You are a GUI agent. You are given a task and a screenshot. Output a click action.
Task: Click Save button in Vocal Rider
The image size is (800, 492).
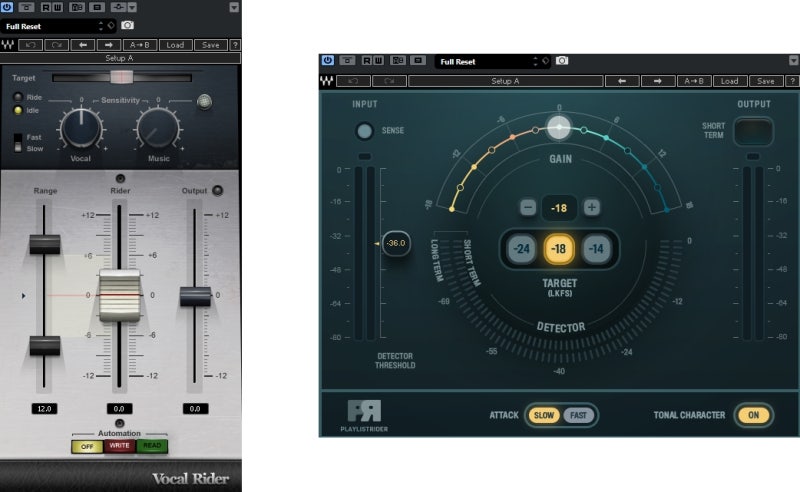[211, 45]
